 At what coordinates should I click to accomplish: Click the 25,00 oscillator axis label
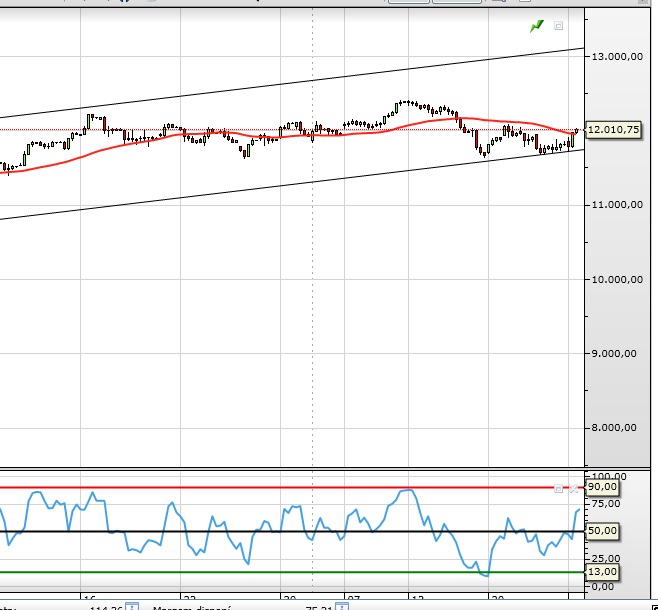605,559
